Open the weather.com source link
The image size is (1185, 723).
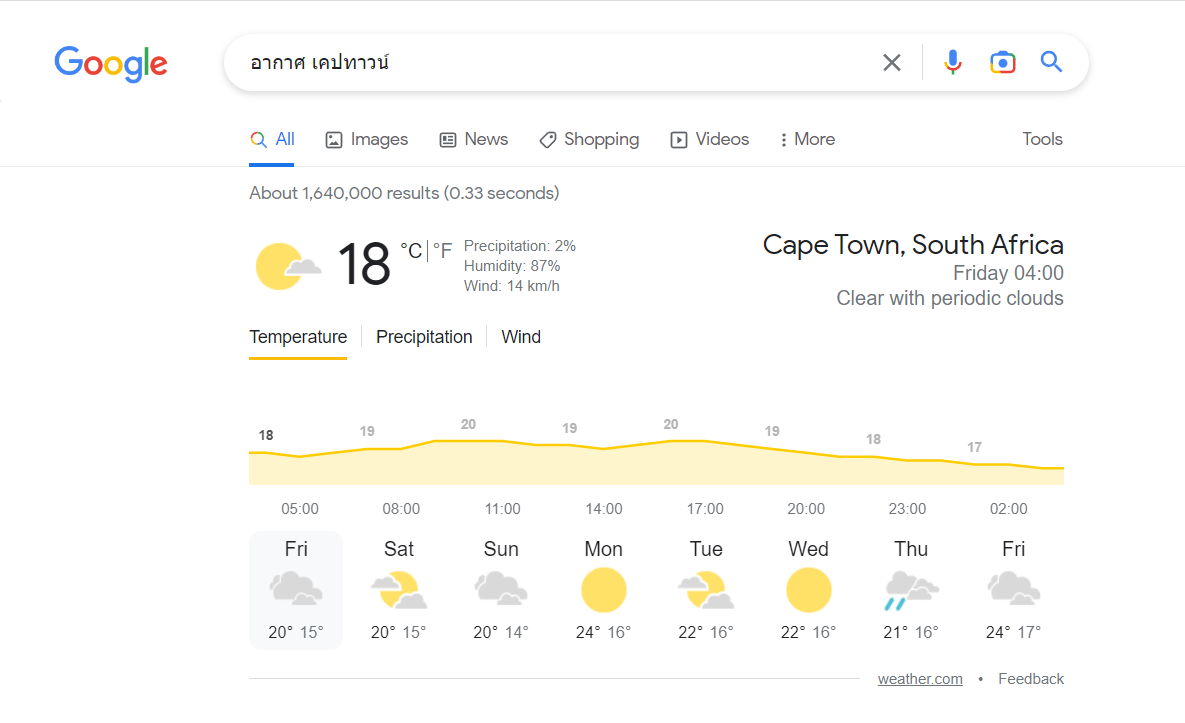[x=920, y=678]
